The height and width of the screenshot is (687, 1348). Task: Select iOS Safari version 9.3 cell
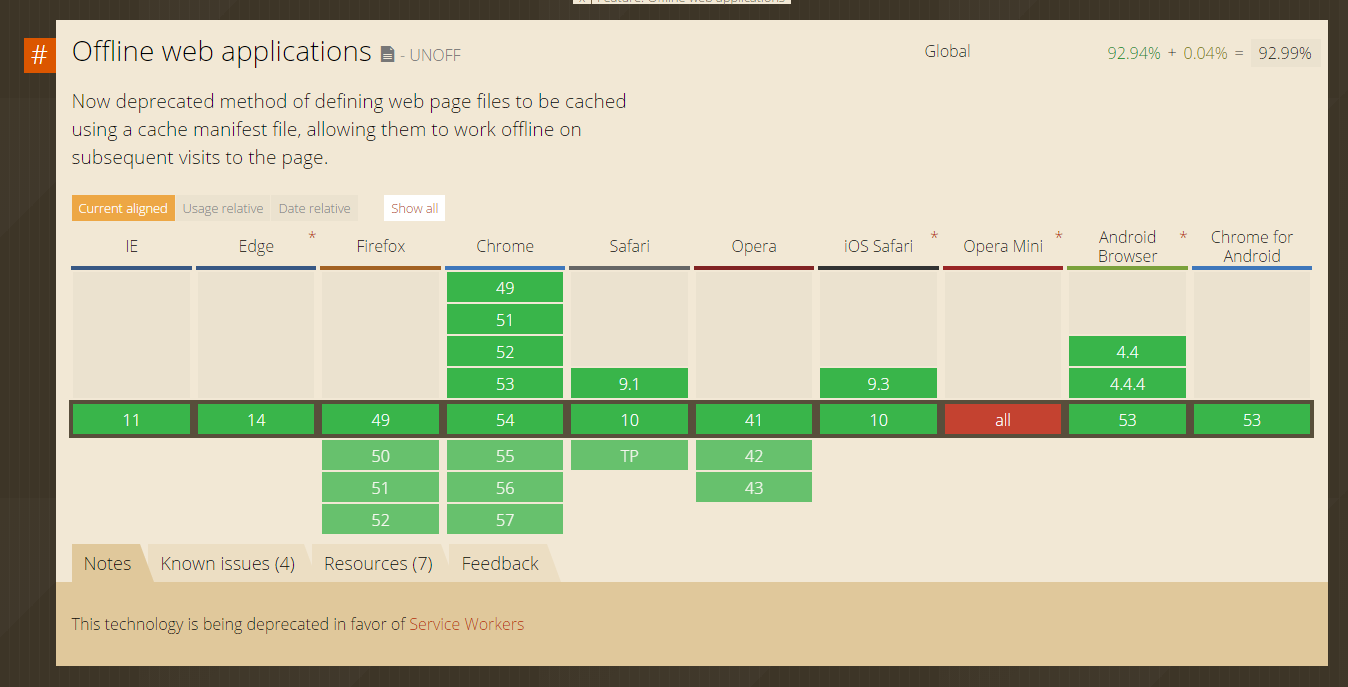pyautogui.click(x=879, y=384)
